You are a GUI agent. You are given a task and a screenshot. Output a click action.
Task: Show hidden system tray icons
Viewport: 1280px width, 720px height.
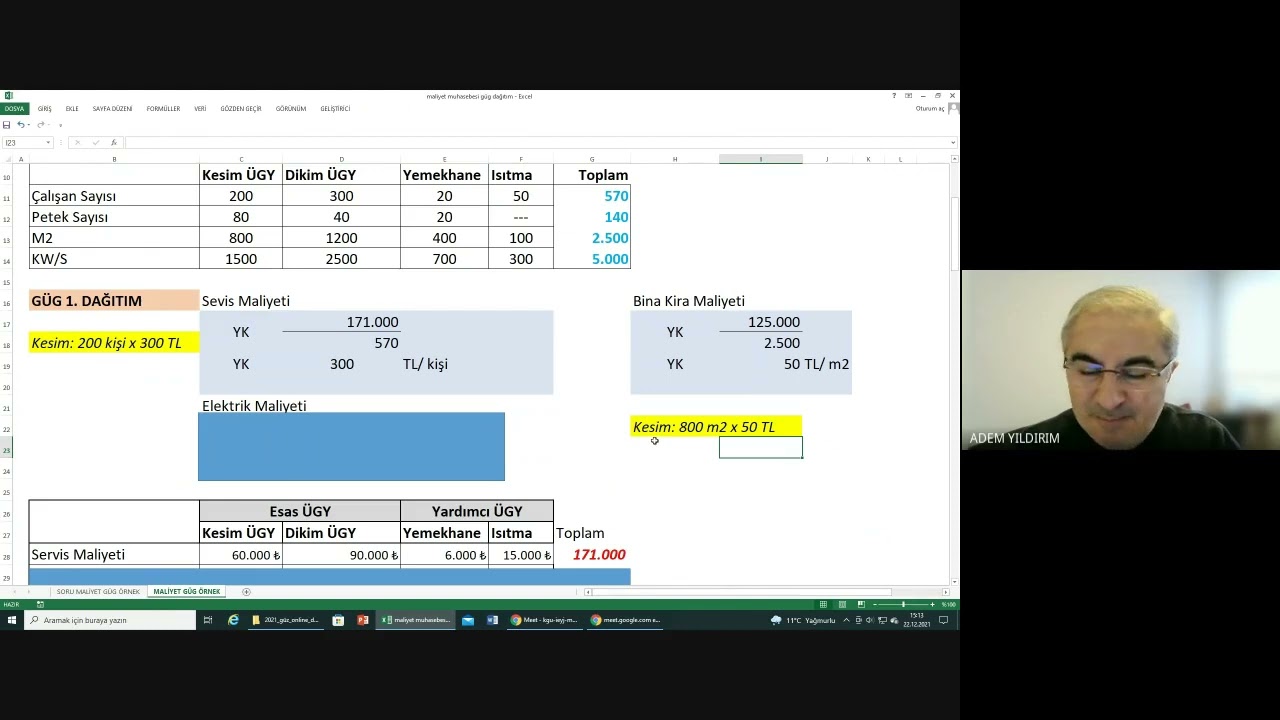pos(846,620)
